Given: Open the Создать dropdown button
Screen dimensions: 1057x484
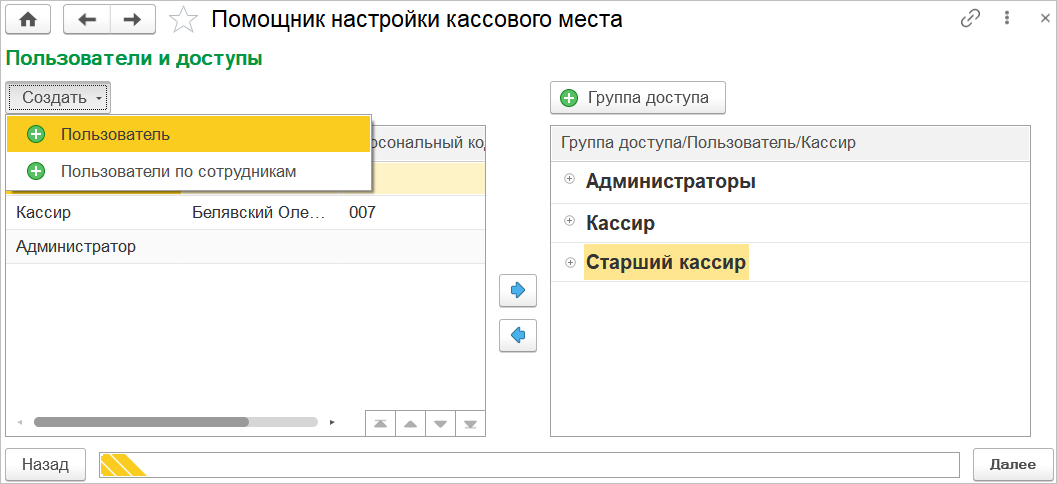Looking at the screenshot, I should click(x=59, y=97).
